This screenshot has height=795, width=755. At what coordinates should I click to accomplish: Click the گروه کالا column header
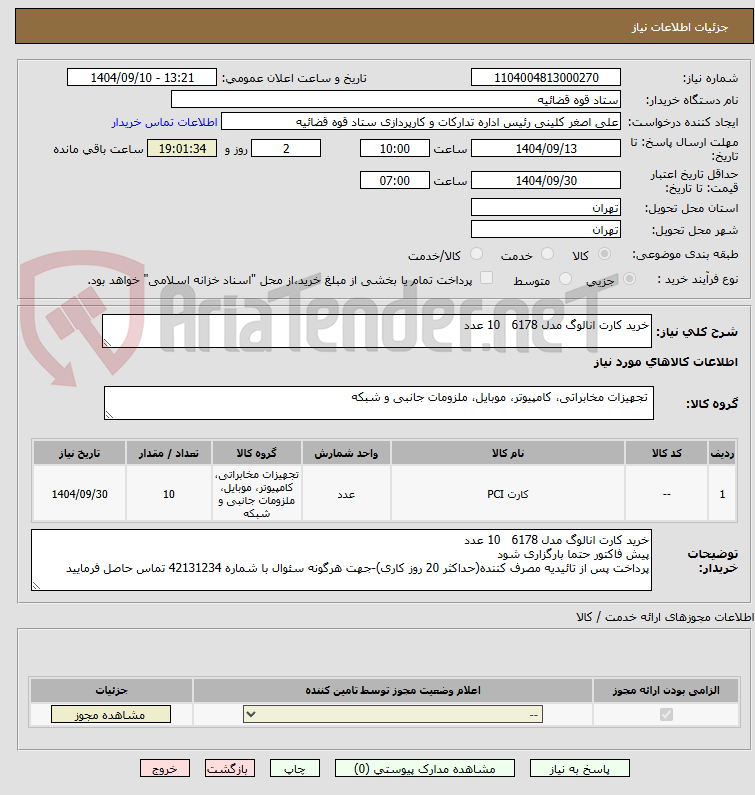257,453
